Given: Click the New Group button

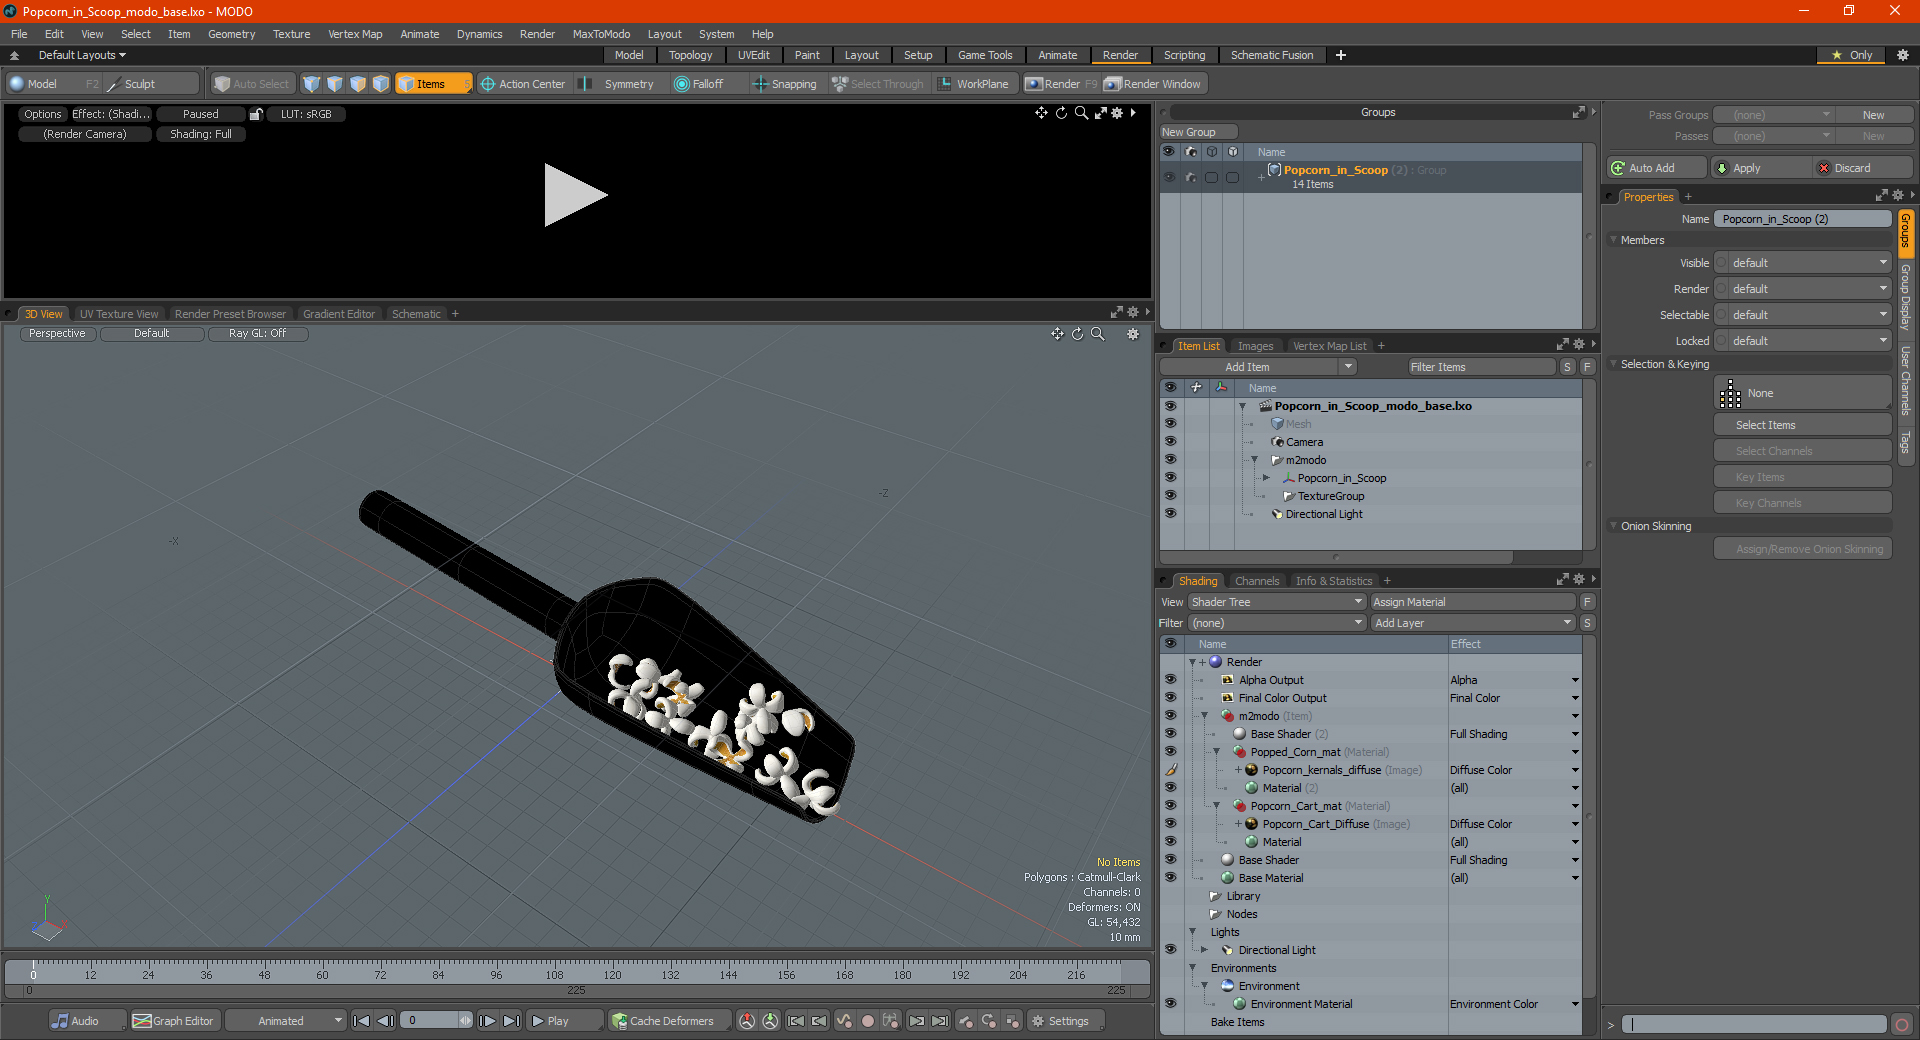Looking at the screenshot, I should (x=1199, y=132).
